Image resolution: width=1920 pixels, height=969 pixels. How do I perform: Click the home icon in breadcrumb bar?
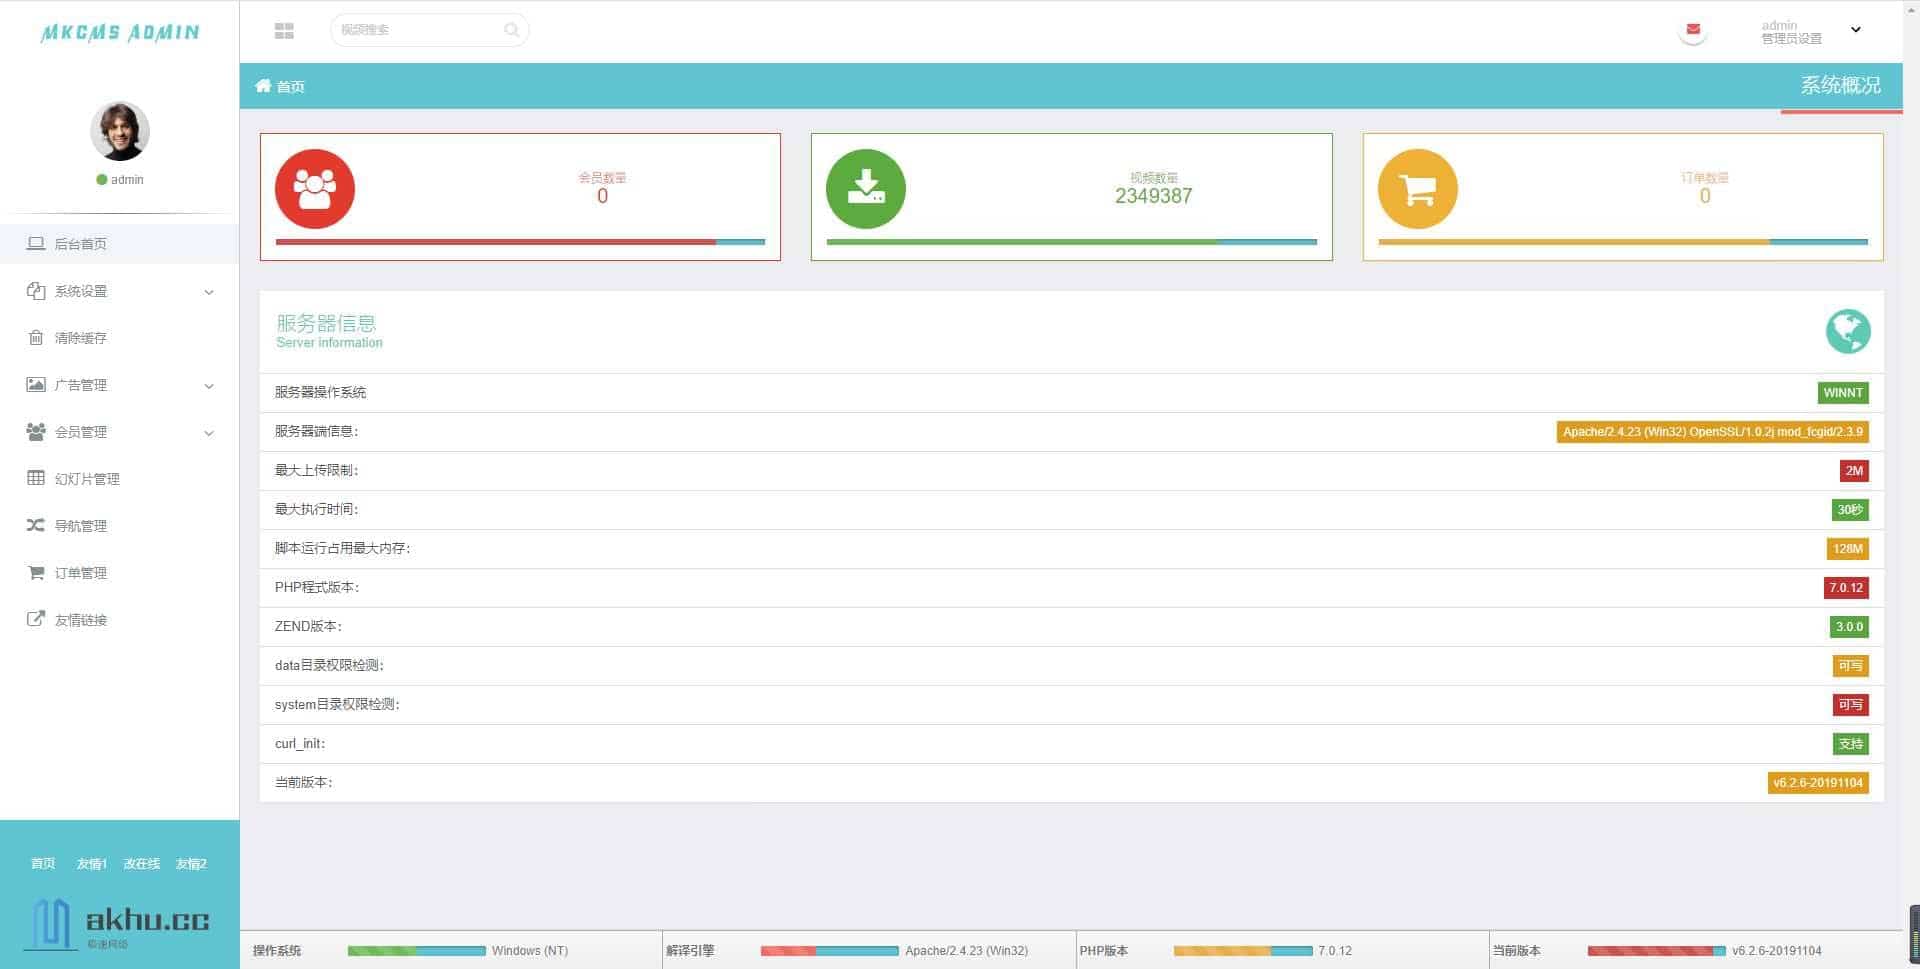point(263,86)
